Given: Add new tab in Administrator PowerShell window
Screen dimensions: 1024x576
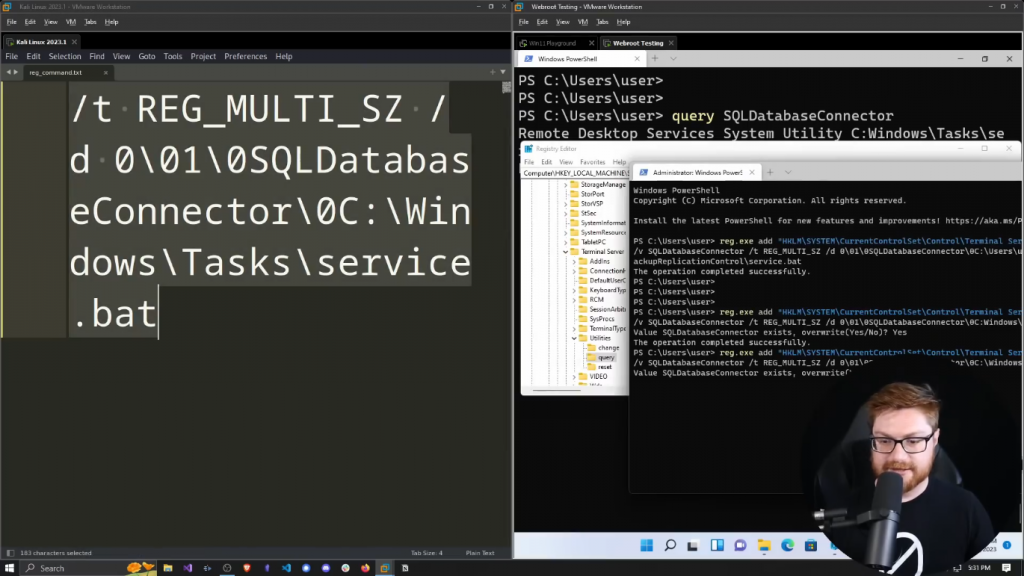Looking at the screenshot, I should point(770,172).
